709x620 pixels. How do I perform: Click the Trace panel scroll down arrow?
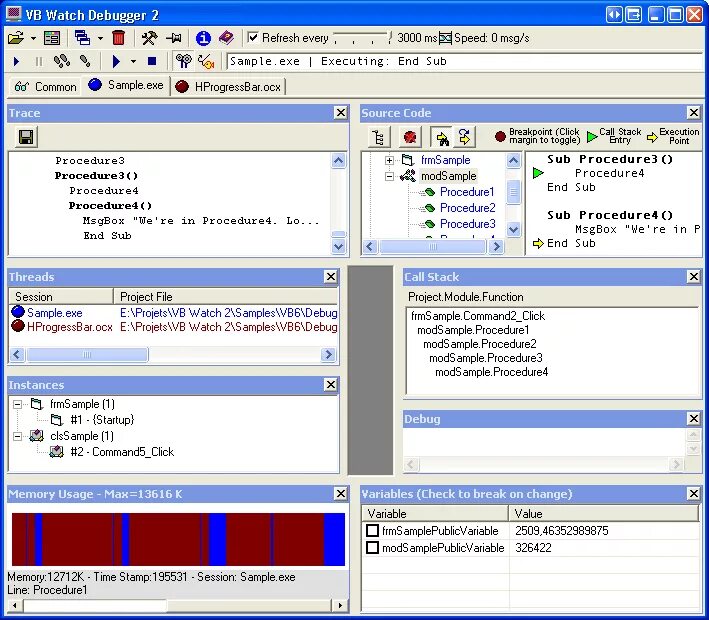tap(339, 246)
